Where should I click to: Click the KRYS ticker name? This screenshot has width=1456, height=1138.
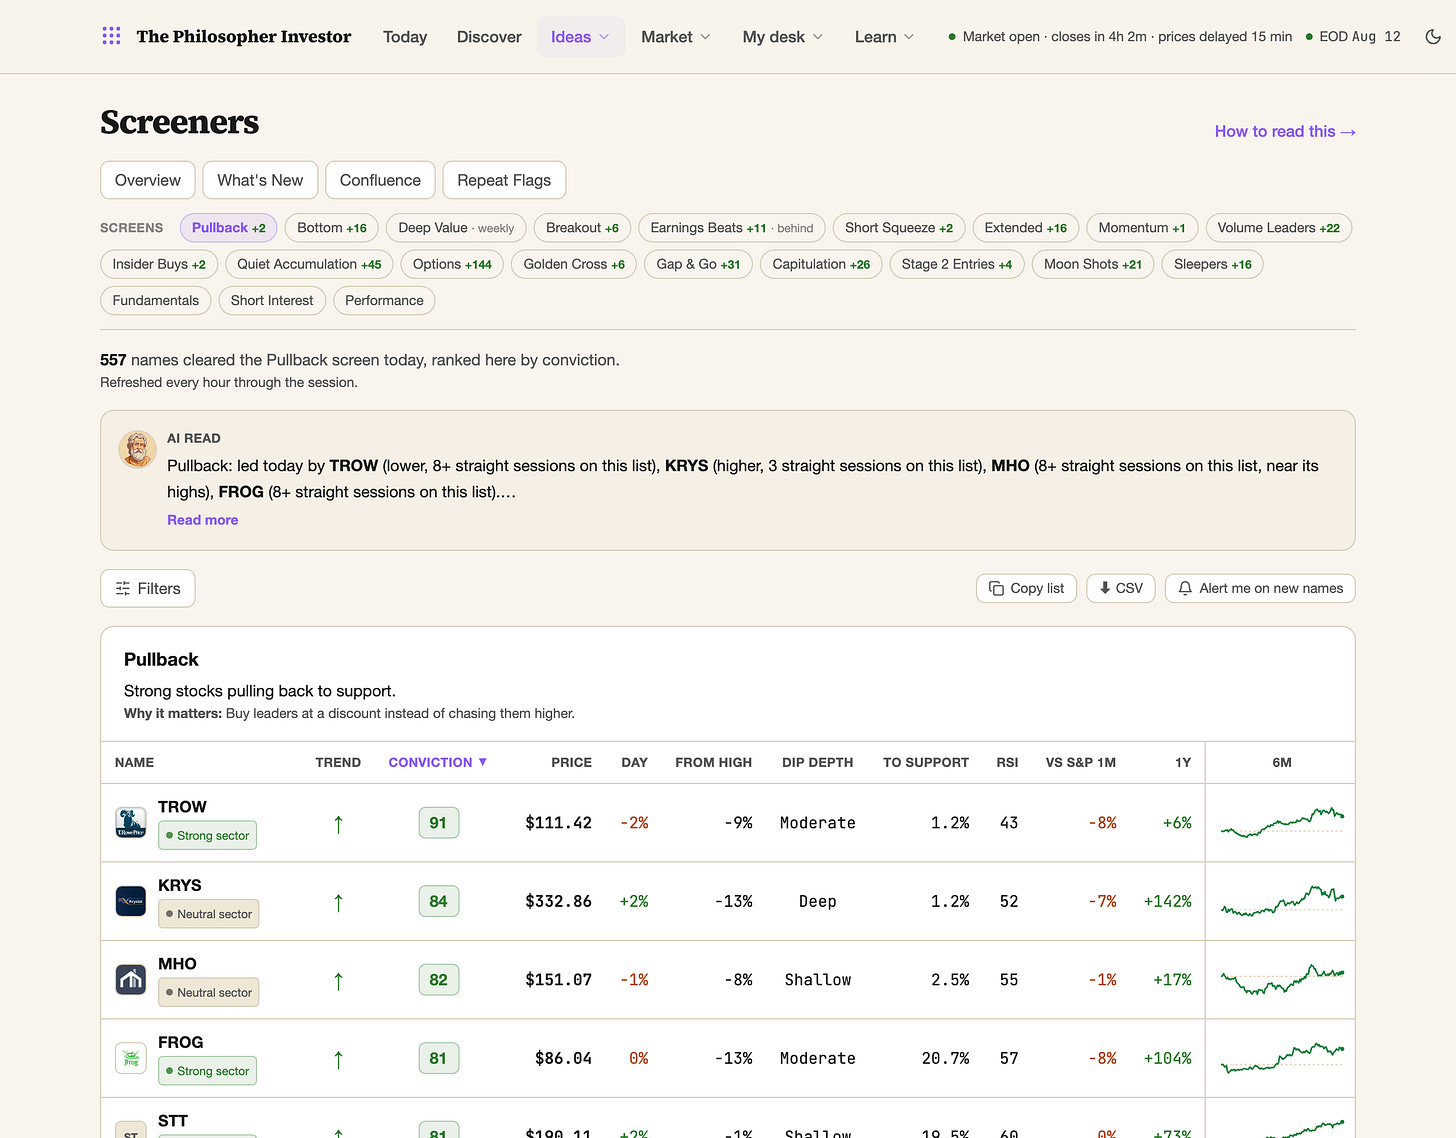coord(180,885)
